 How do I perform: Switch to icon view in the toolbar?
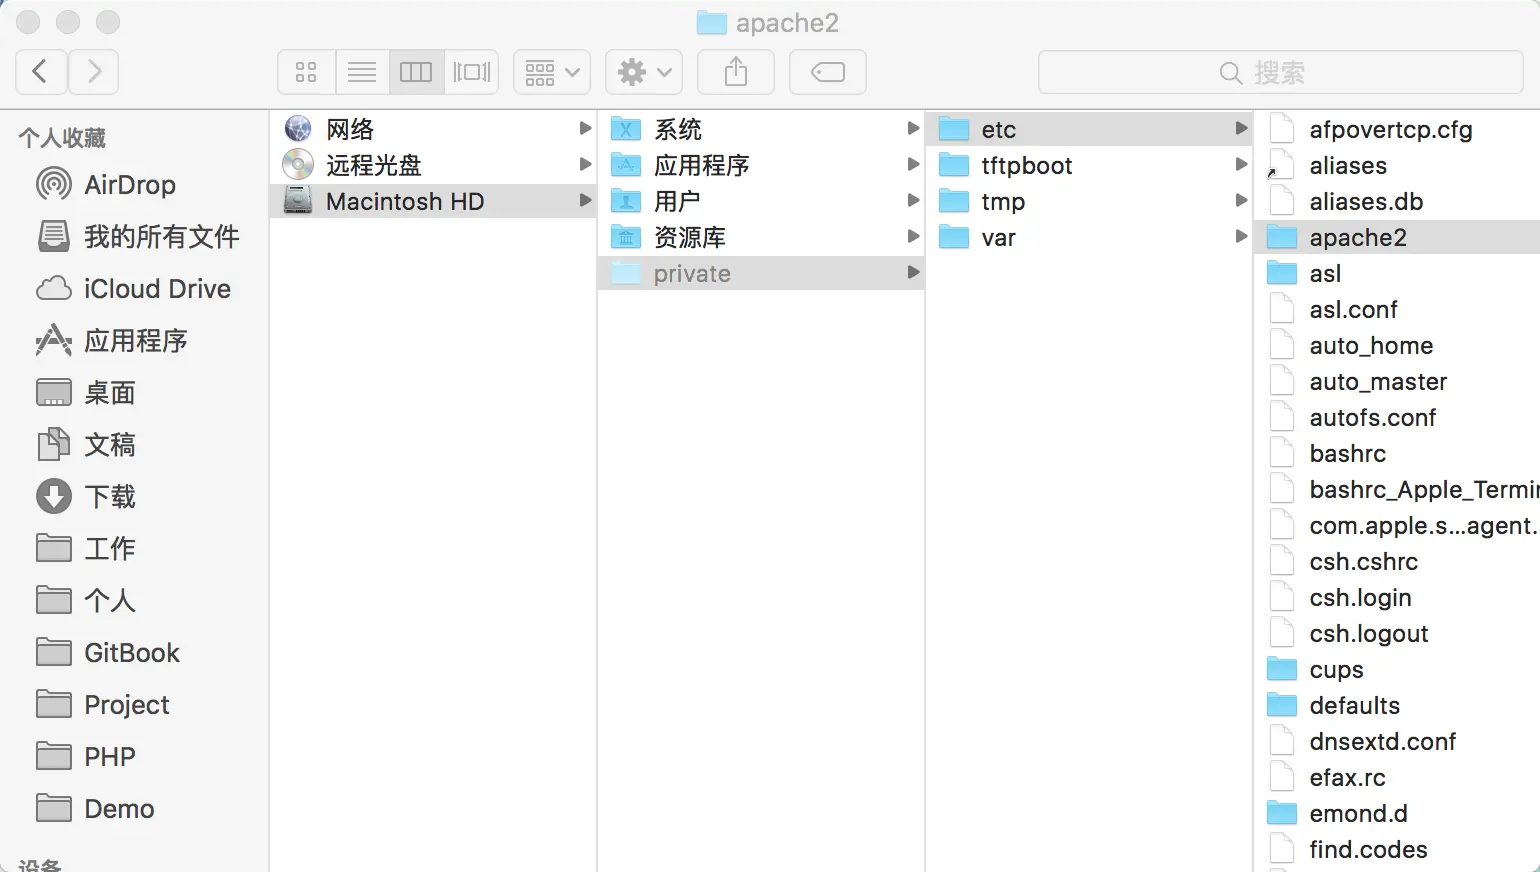tap(306, 71)
